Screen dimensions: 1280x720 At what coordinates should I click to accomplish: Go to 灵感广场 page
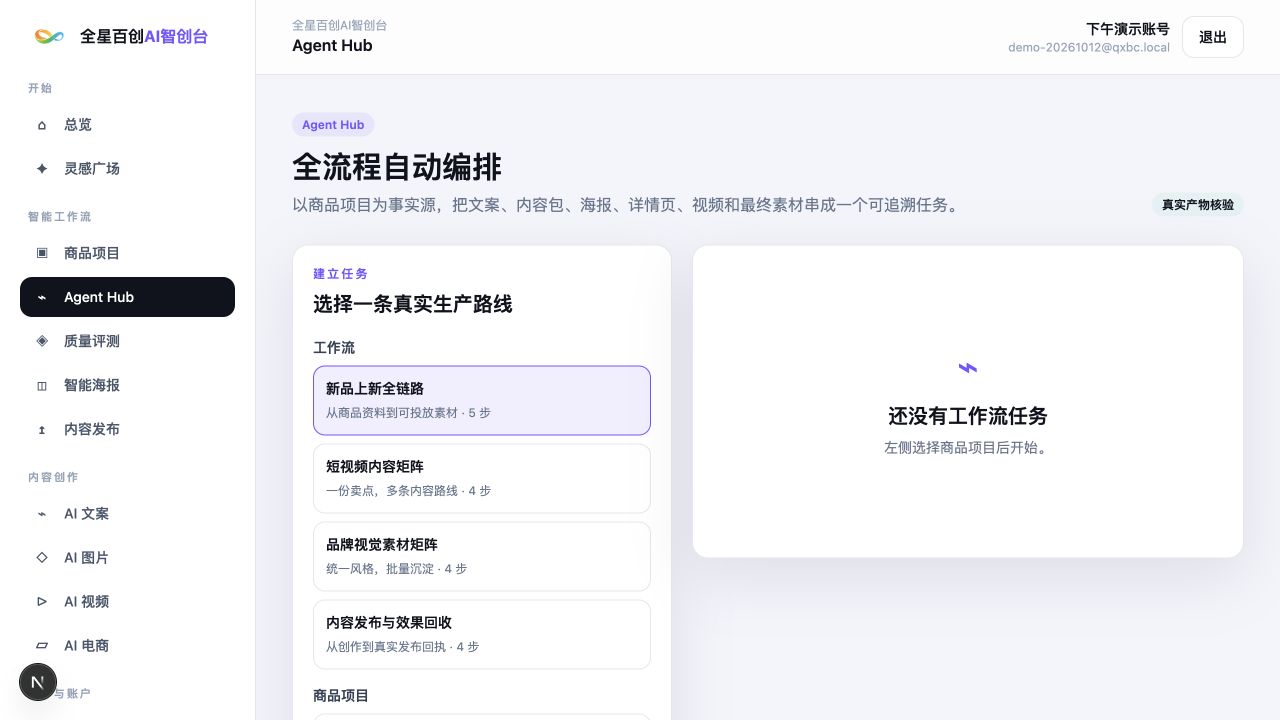tap(127, 169)
